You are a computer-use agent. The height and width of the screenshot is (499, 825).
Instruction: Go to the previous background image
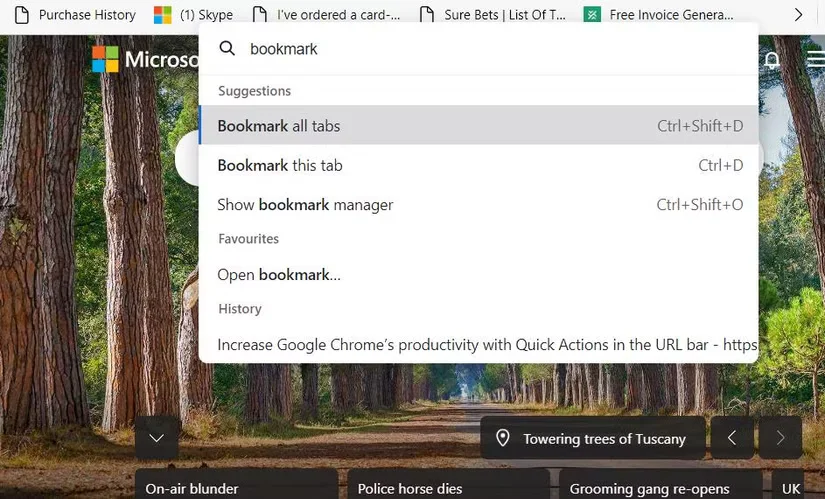pos(732,438)
